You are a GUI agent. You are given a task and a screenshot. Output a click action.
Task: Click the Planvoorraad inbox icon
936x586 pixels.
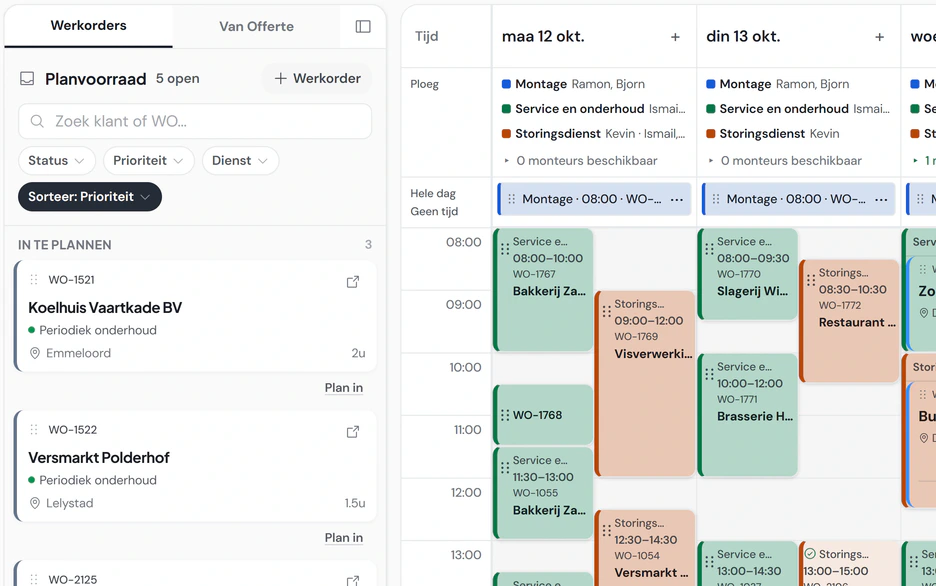27,79
